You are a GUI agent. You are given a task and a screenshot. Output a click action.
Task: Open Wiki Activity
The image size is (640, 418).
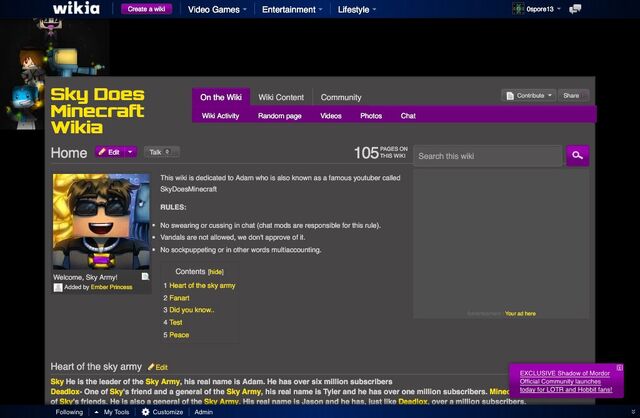(220, 116)
